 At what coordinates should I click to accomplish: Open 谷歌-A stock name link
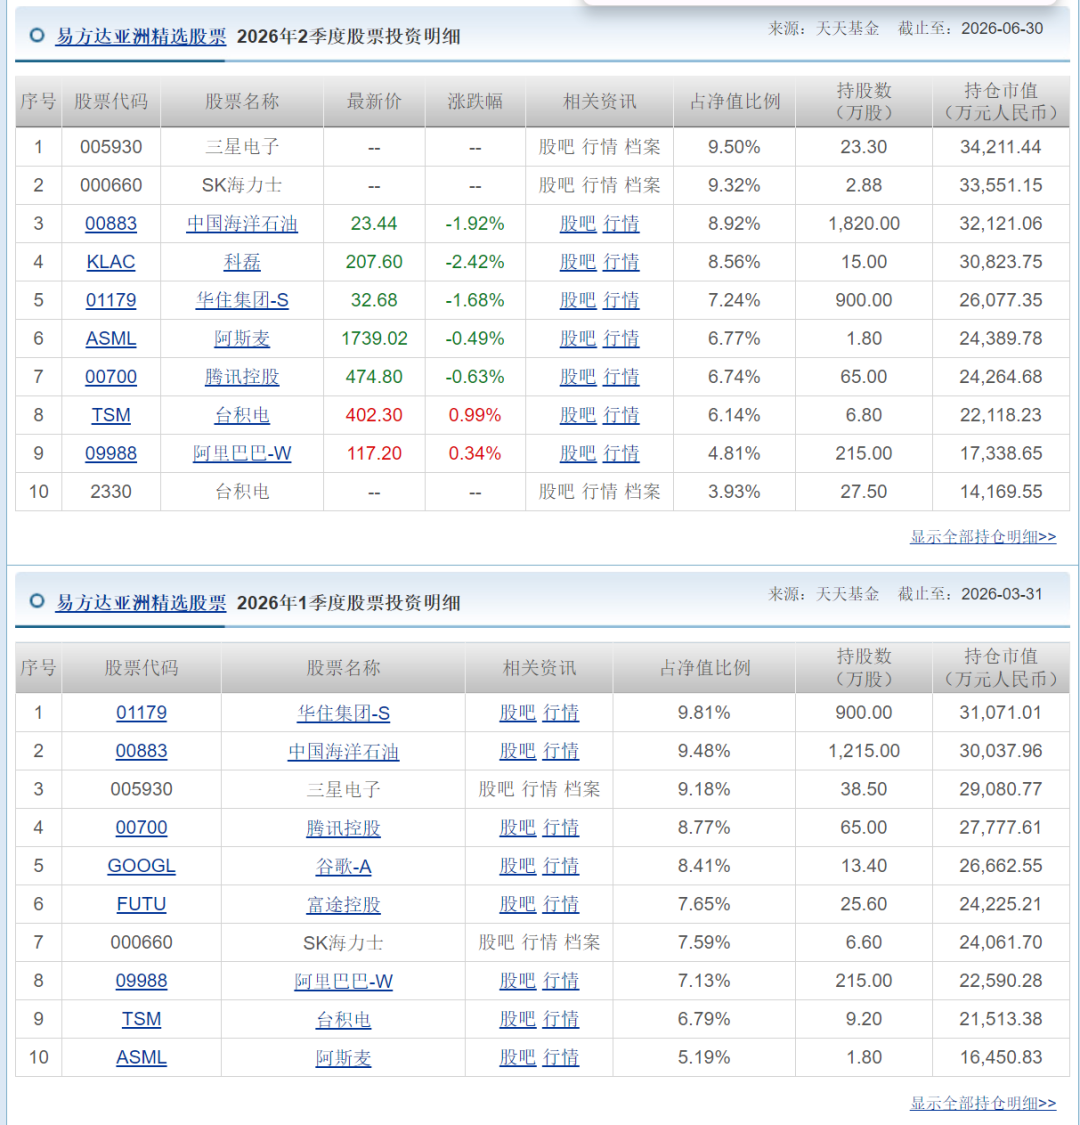click(x=343, y=866)
